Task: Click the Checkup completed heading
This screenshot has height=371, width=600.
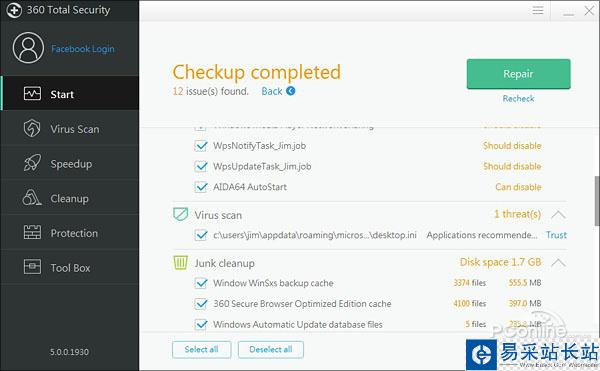Action: [256, 72]
